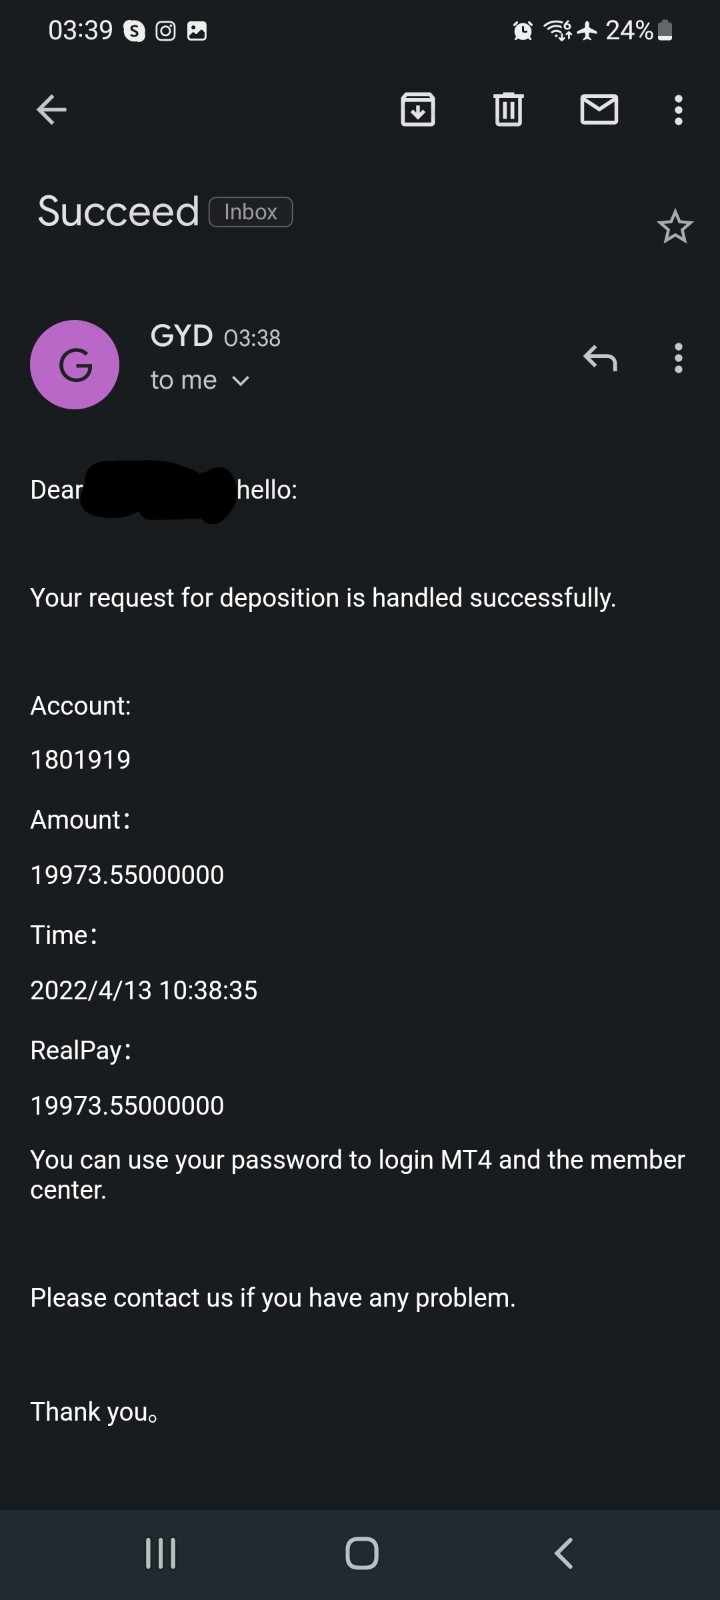The width and height of the screenshot is (720, 1600).
Task: Mark email as unread with envelope icon
Action: (599, 109)
